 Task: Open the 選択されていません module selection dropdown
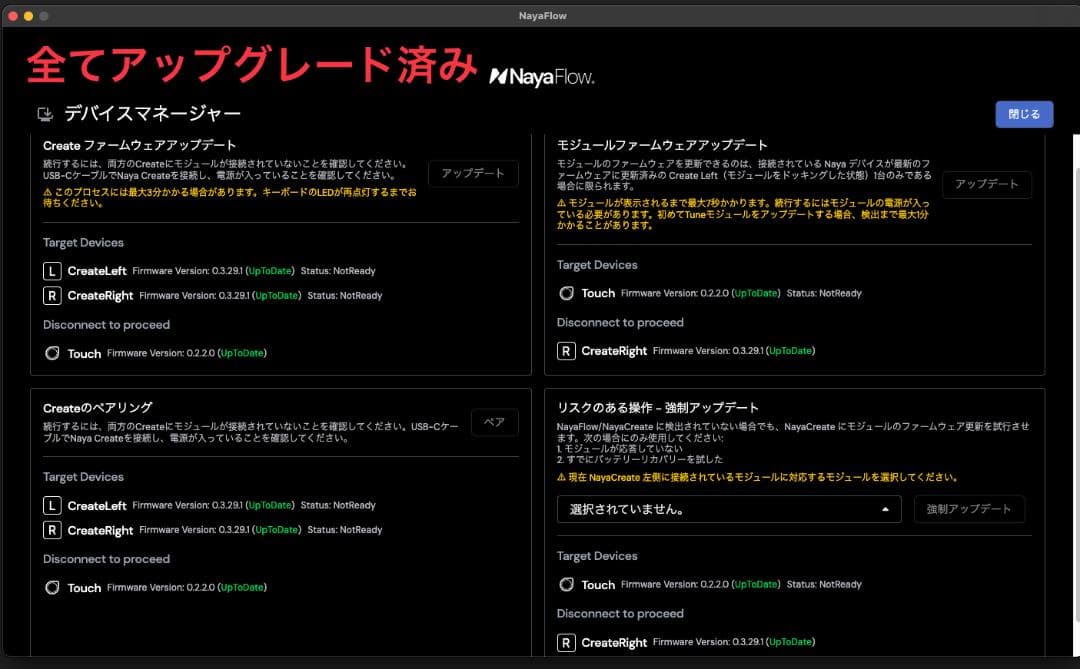point(728,508)
